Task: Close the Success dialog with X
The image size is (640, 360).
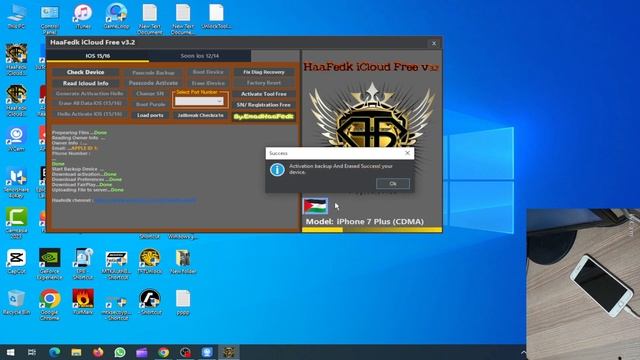Action: (x=407, y=153)
